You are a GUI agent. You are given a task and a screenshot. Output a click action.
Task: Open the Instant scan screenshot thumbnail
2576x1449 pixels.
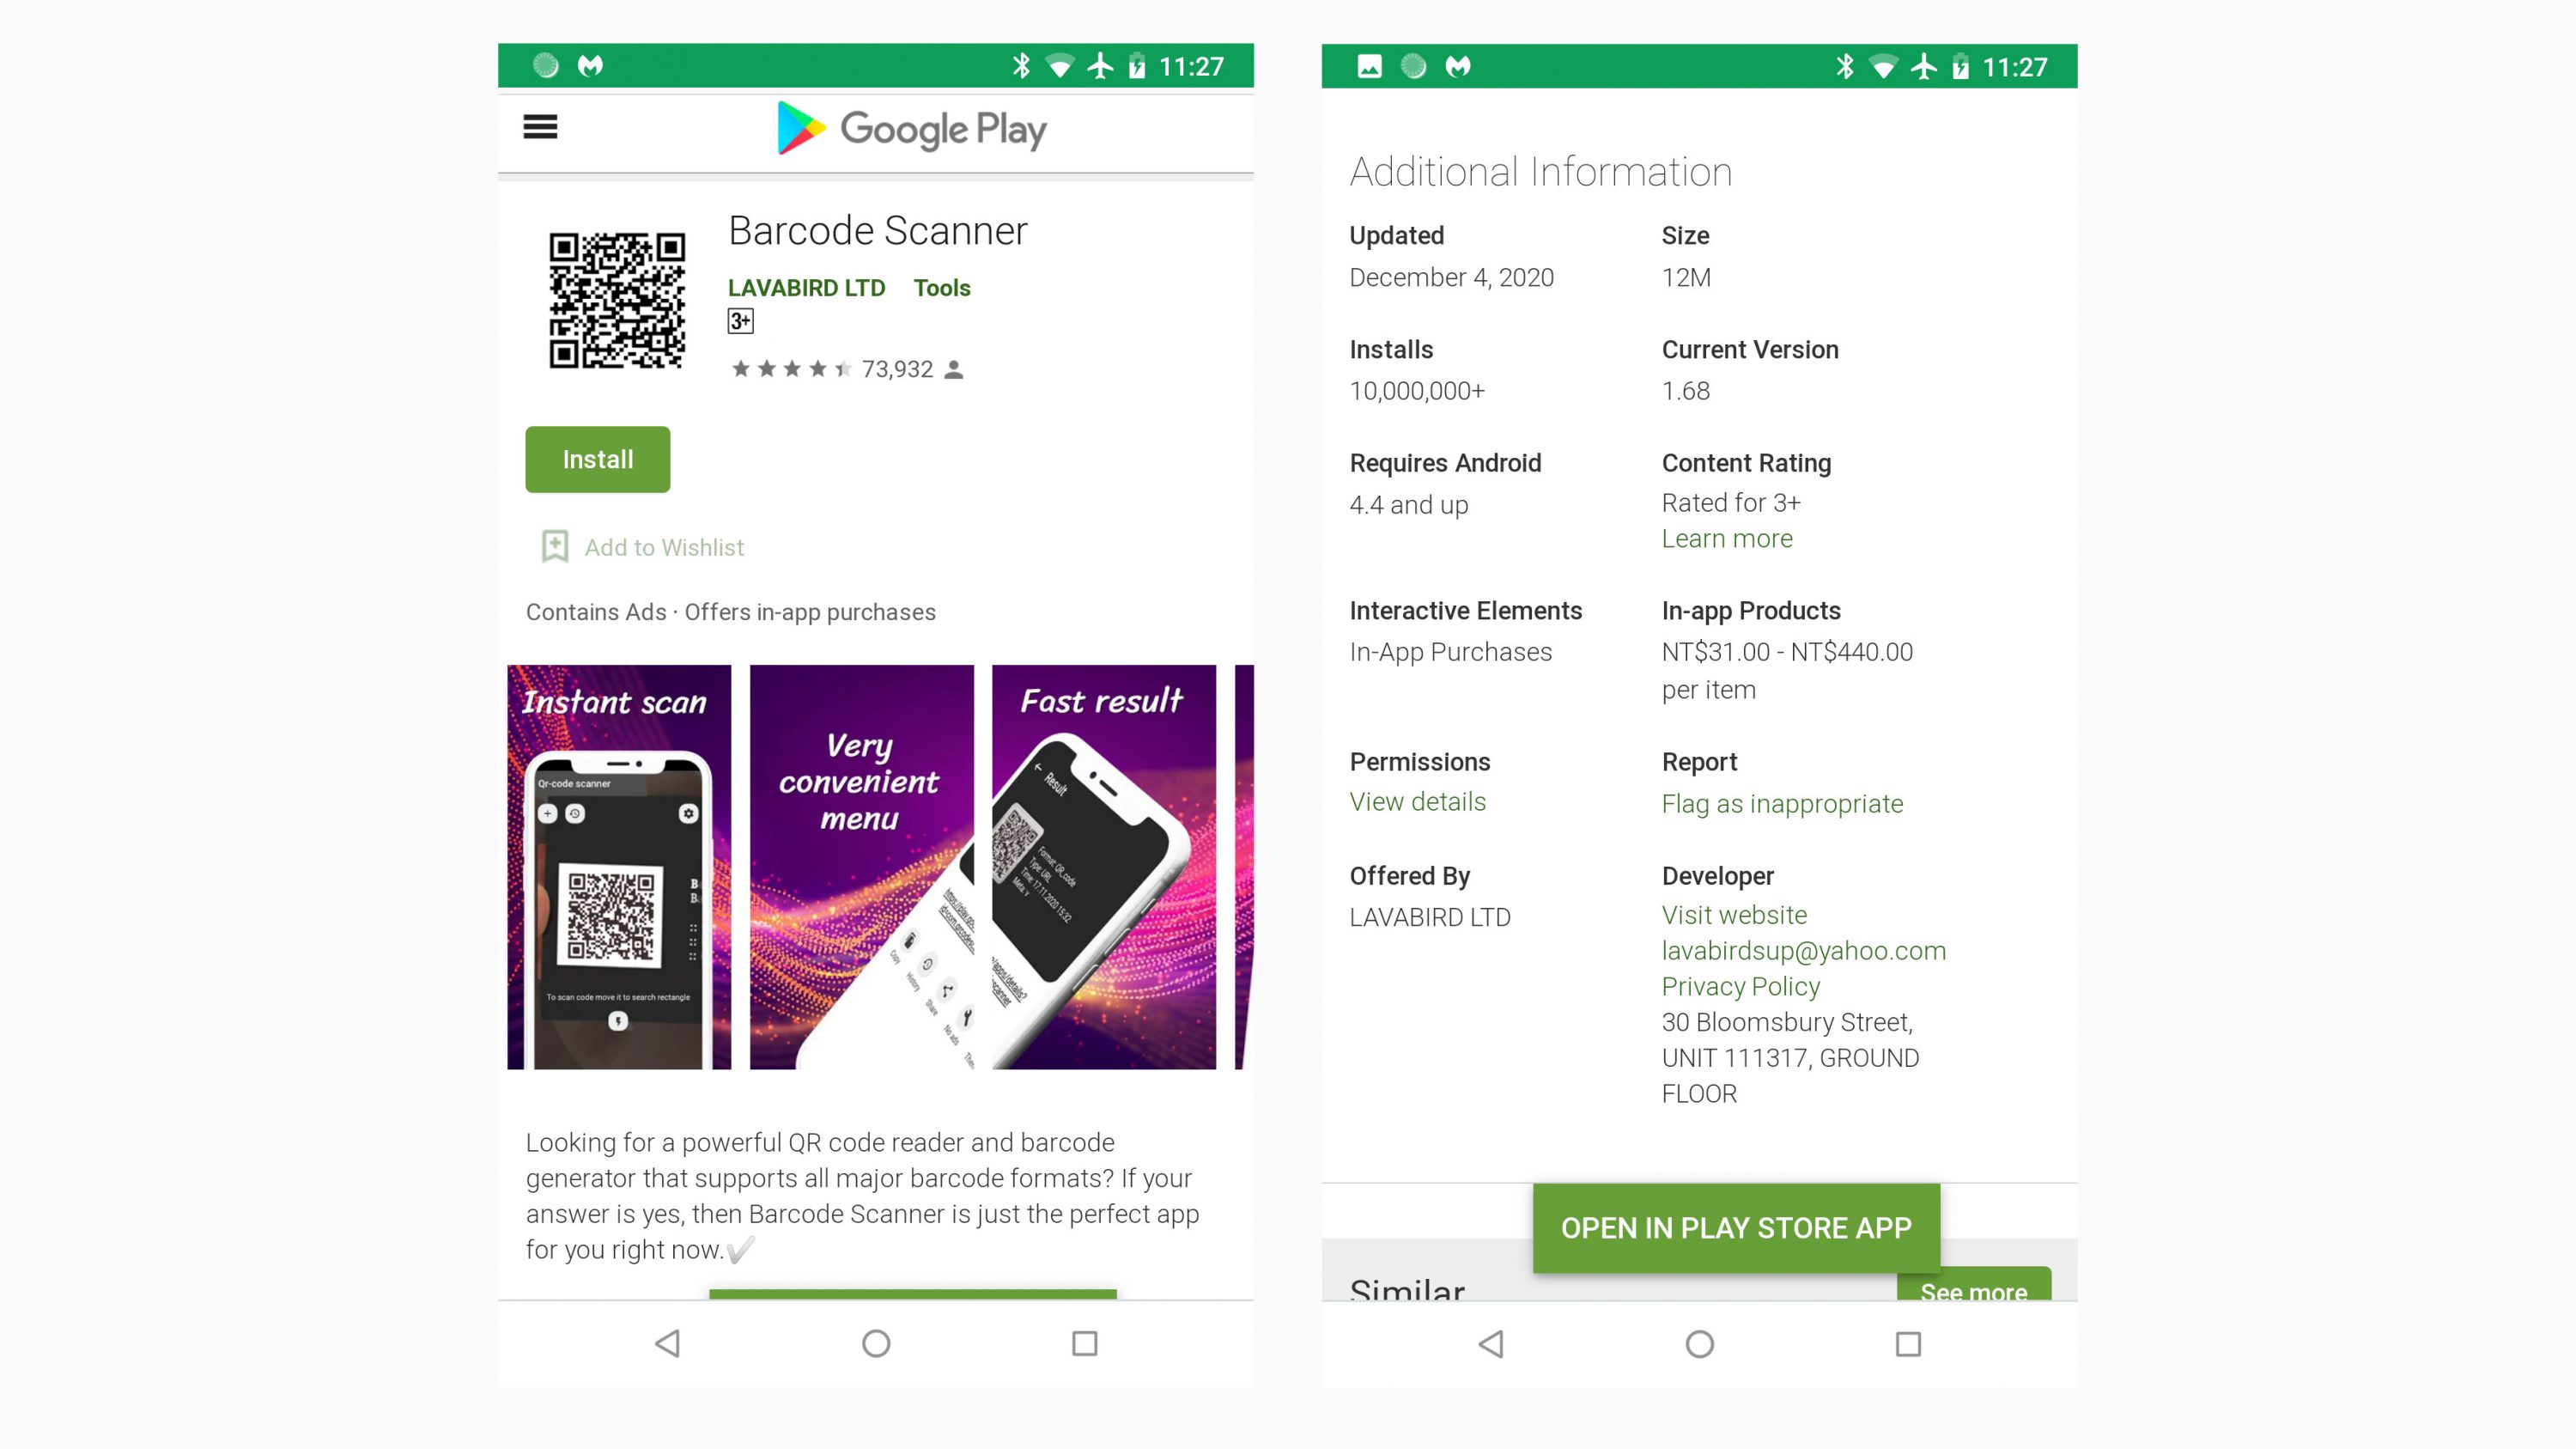click(619, 867)
